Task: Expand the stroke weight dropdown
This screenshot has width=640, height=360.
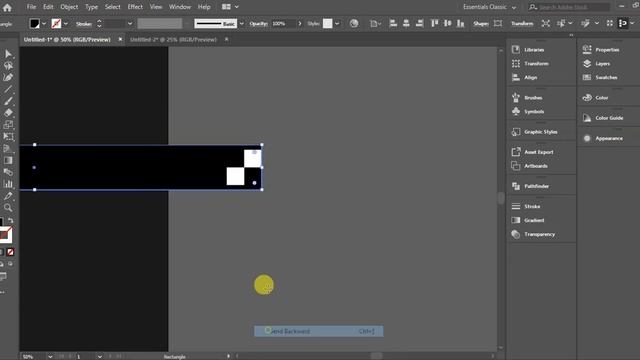Action: [130, 24]
